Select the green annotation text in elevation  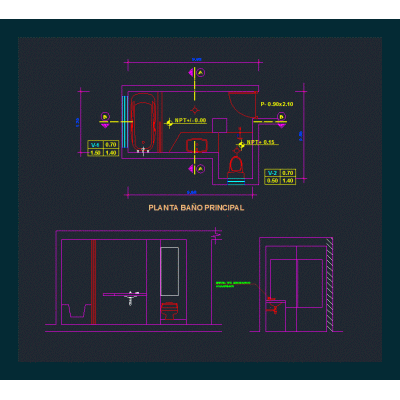point(233,284)
